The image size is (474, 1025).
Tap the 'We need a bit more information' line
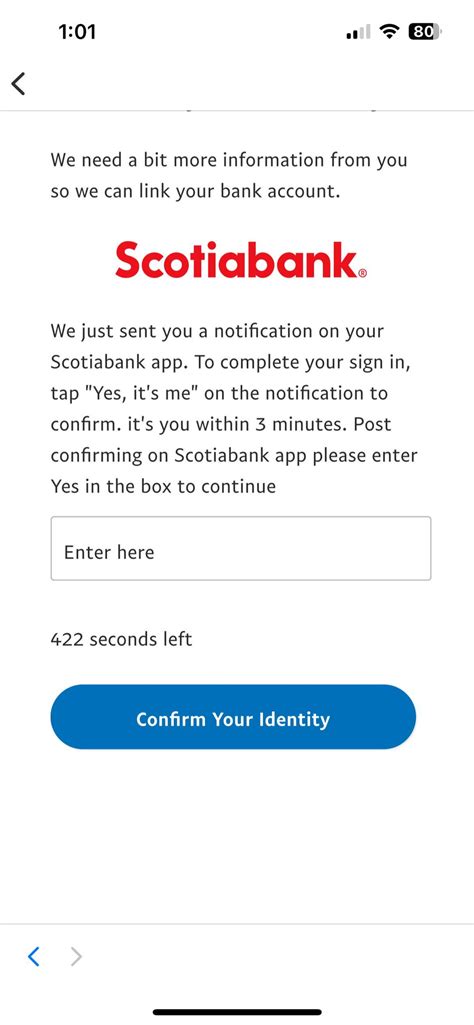(x=229, y=160)
